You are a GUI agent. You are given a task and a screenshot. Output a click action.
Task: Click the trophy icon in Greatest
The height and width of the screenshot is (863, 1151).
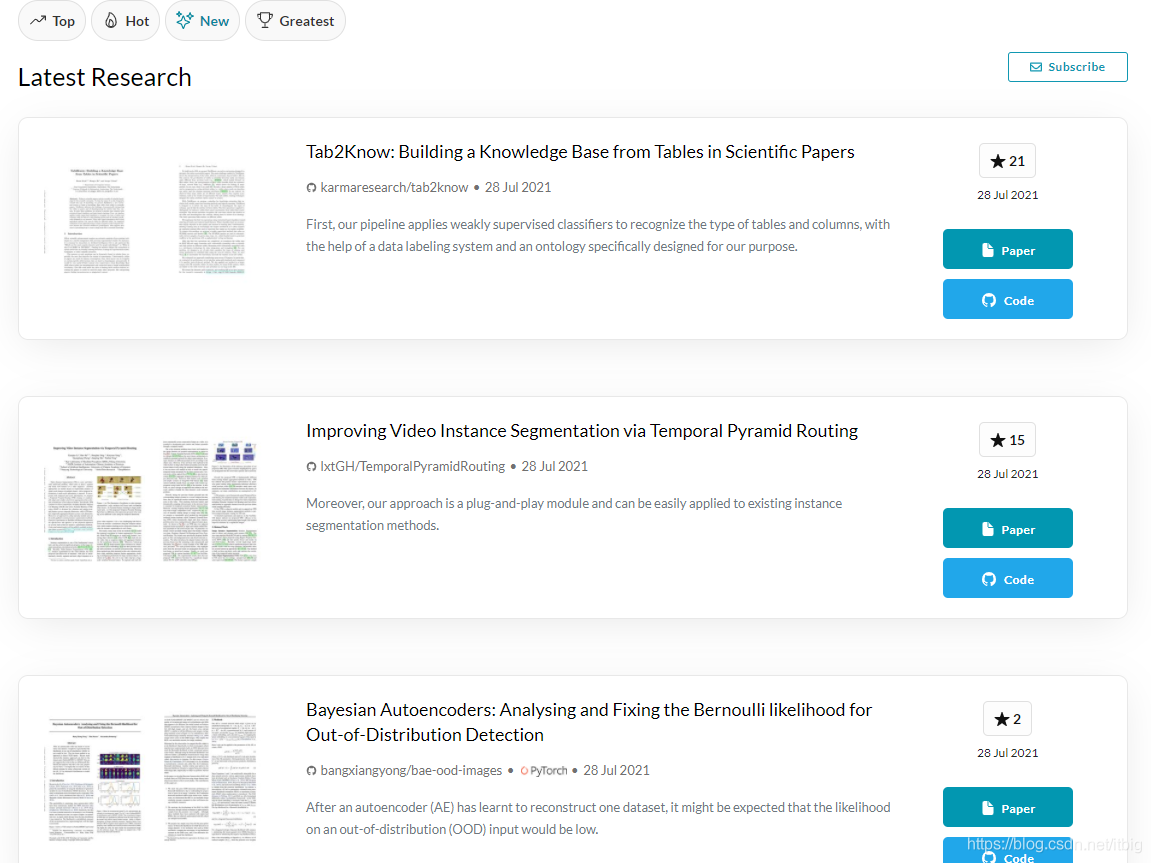pos(265,21)
